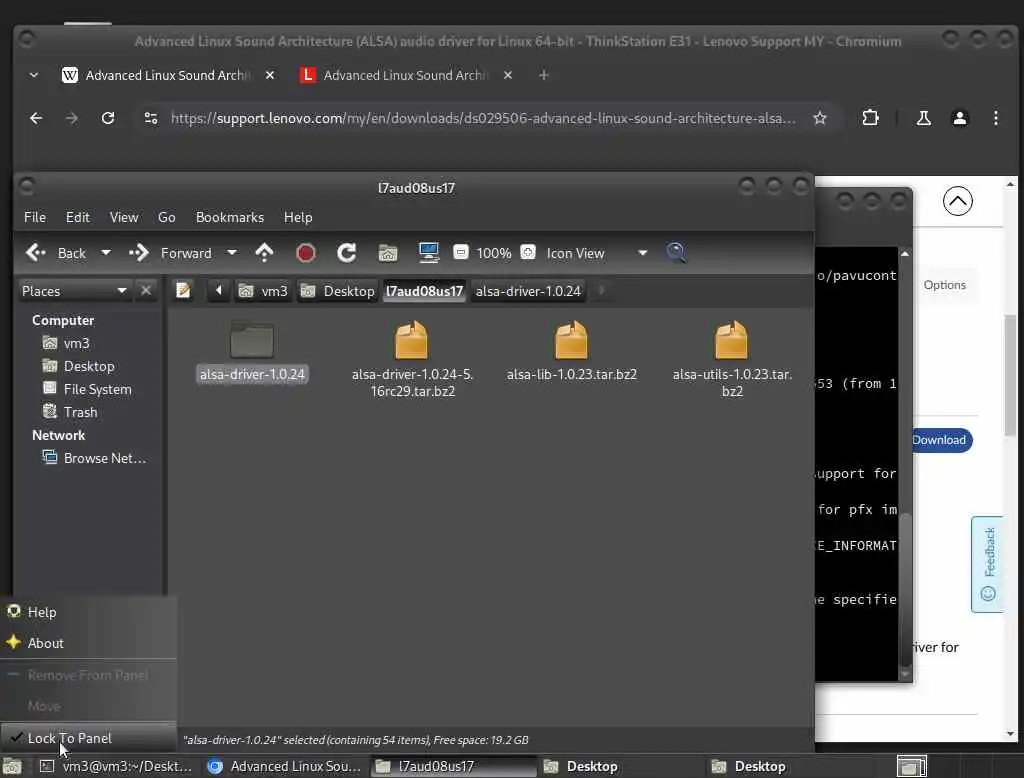Switch to terminal vm3@vm3 taskbar button
The height and width of the screenshot is (778, 1024).
[x=116, y=766]
